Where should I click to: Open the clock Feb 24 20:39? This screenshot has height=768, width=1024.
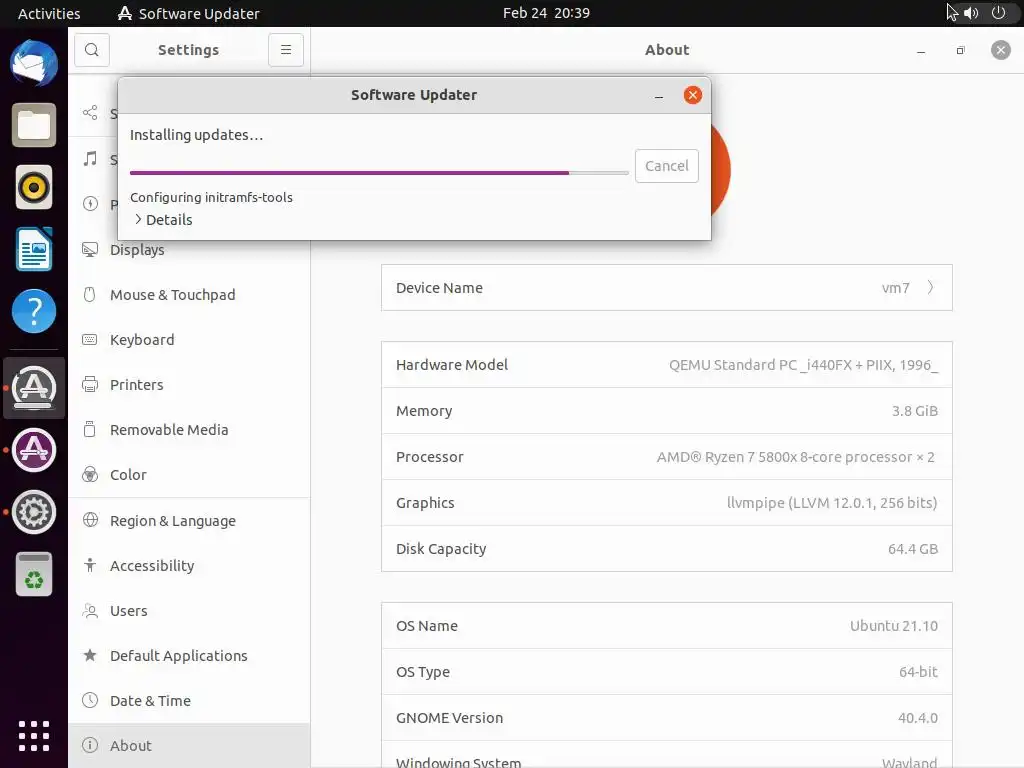coord(546,13)
